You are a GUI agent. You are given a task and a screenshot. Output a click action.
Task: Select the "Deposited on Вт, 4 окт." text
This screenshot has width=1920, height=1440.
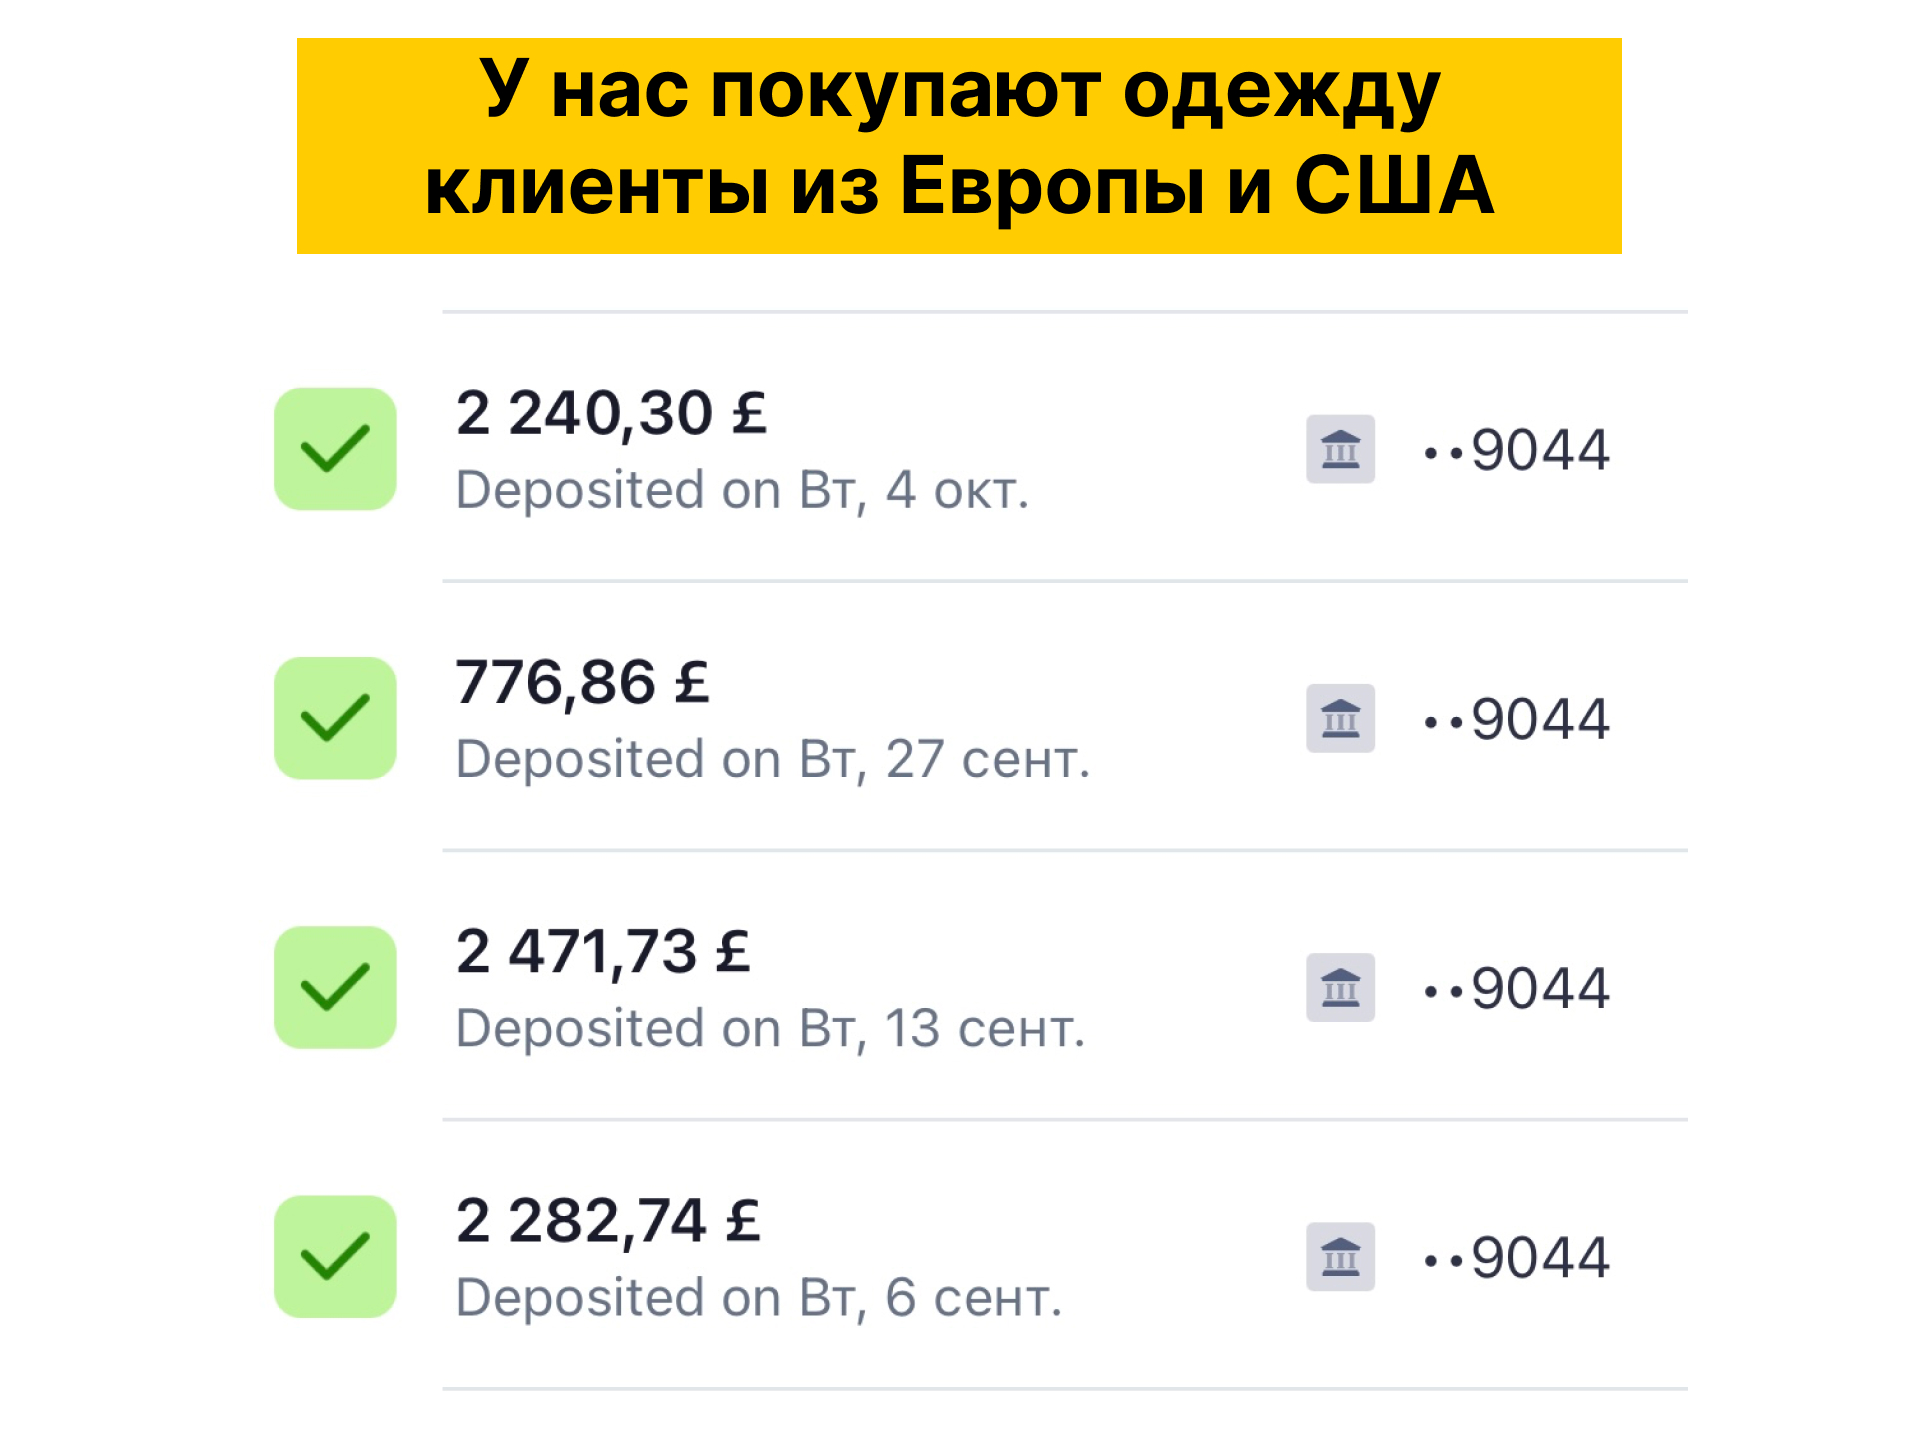(742, 490)
